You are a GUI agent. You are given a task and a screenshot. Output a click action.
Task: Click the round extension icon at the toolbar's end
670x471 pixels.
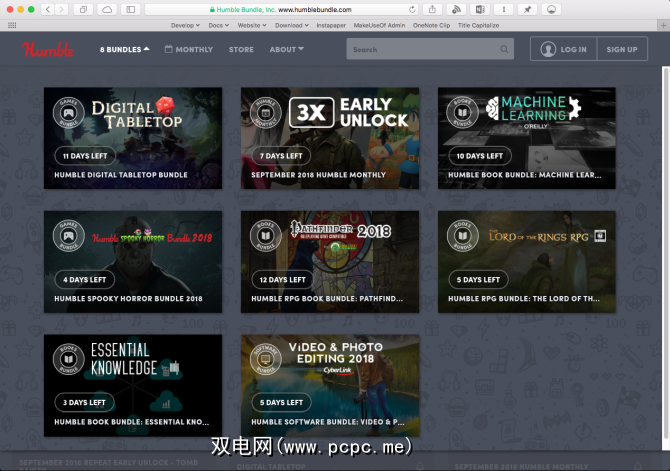(551, 9)
